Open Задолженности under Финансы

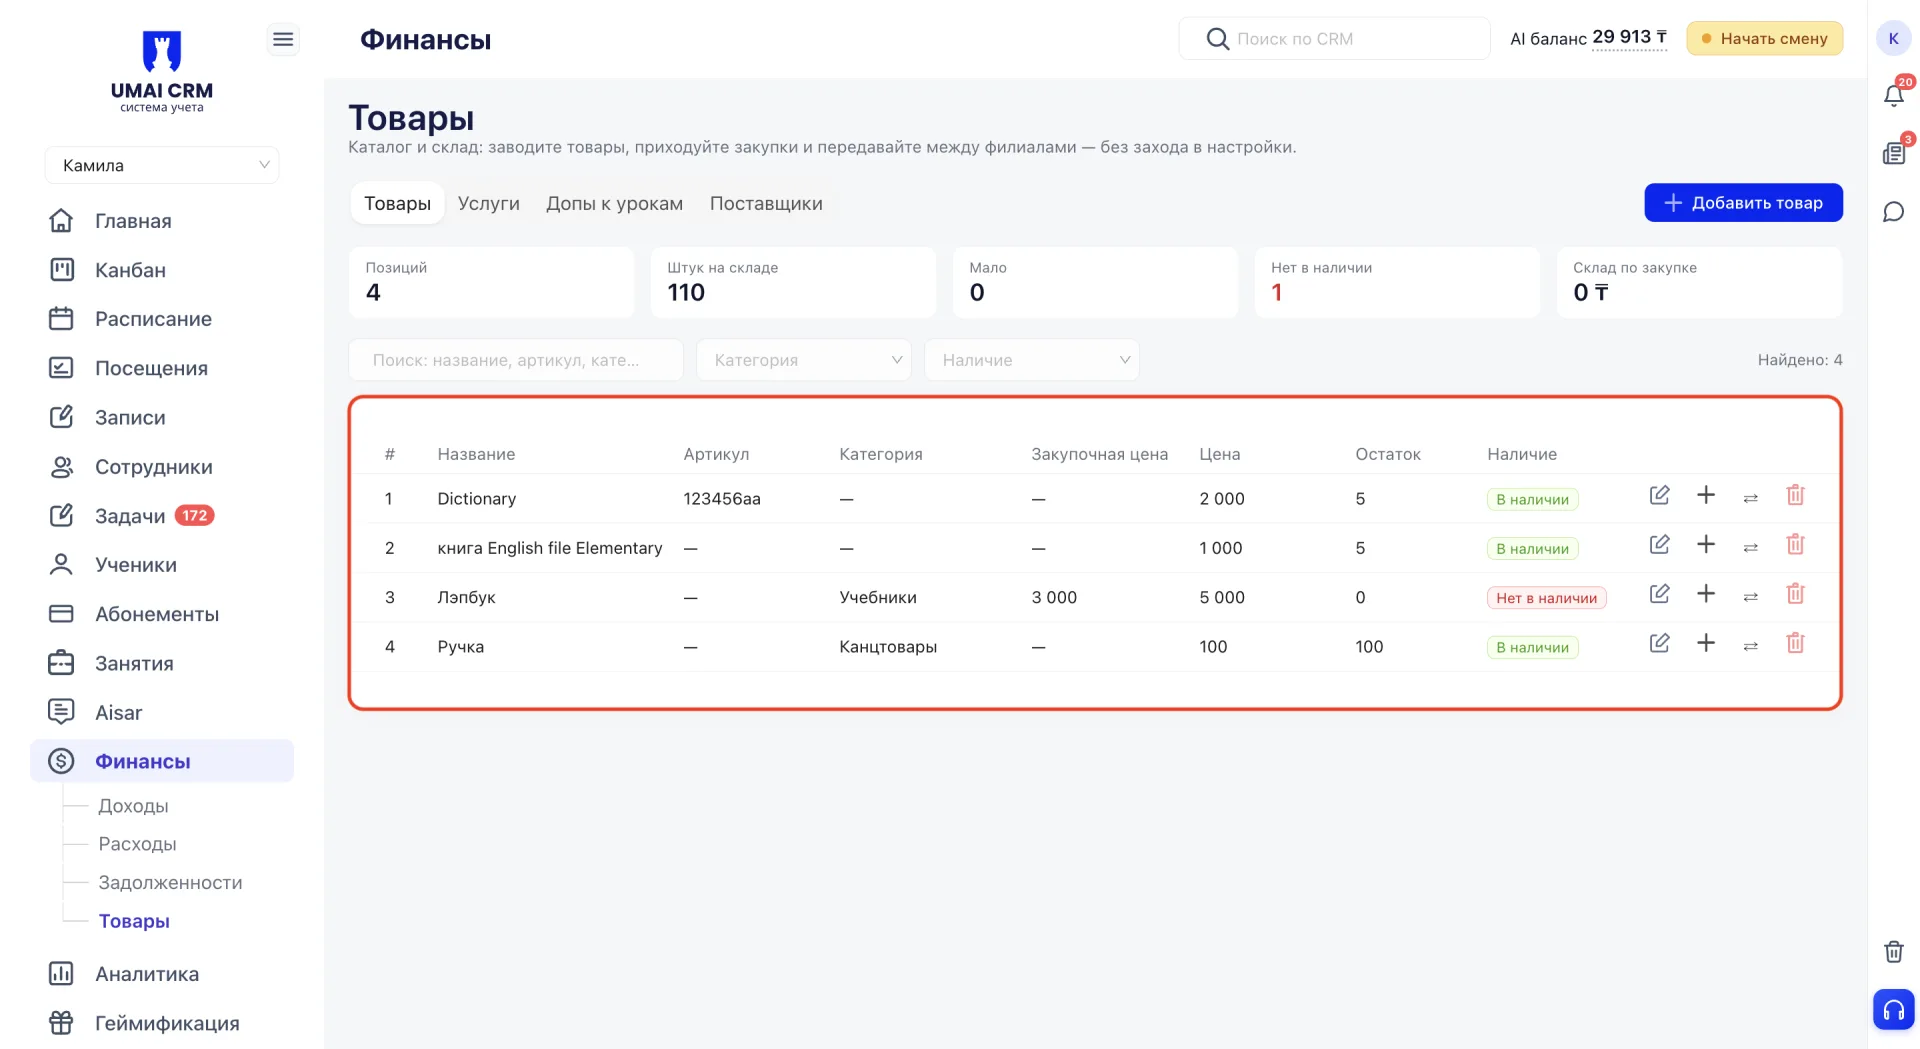click(170, 883)
